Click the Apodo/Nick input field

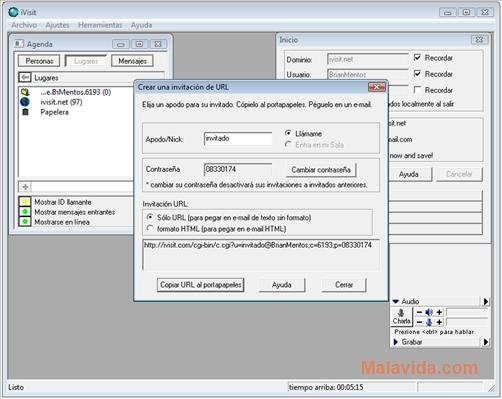(x=238, y=138)
